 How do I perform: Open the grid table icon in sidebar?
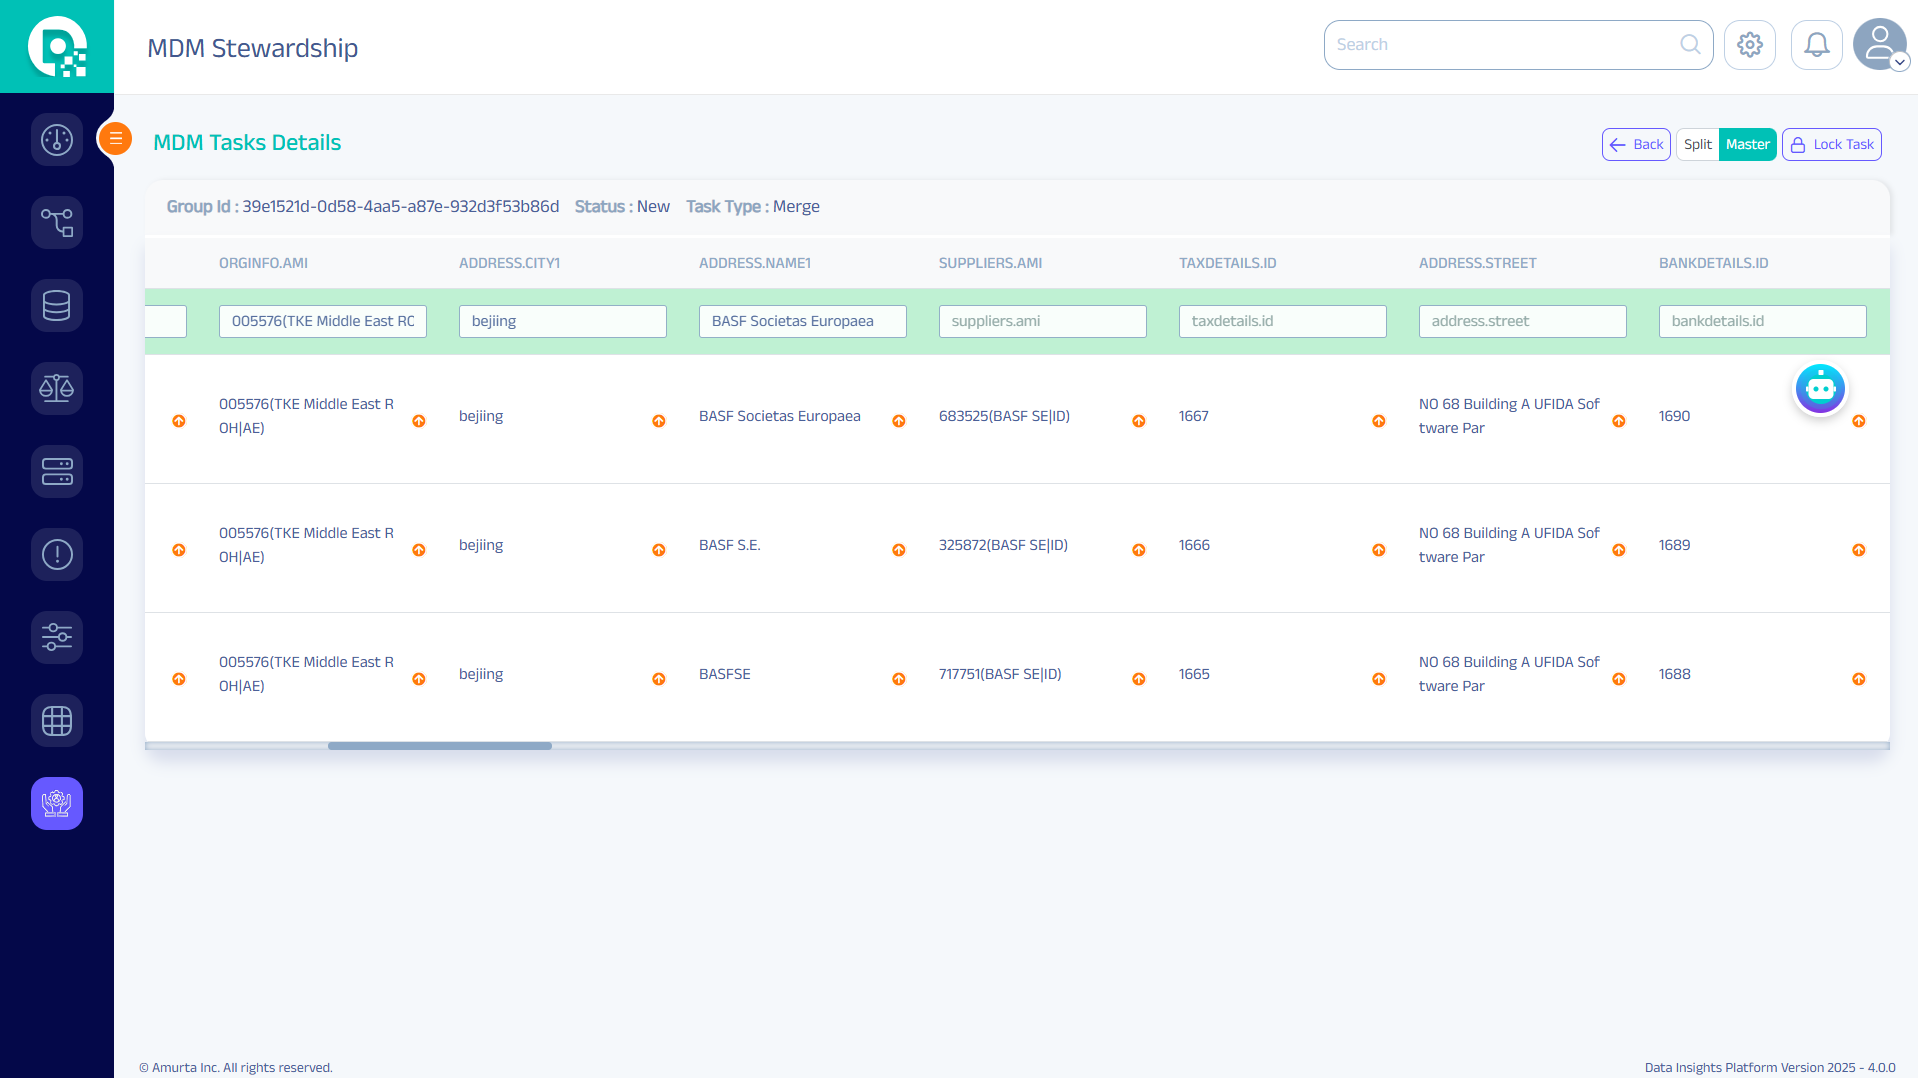point(57,720)
